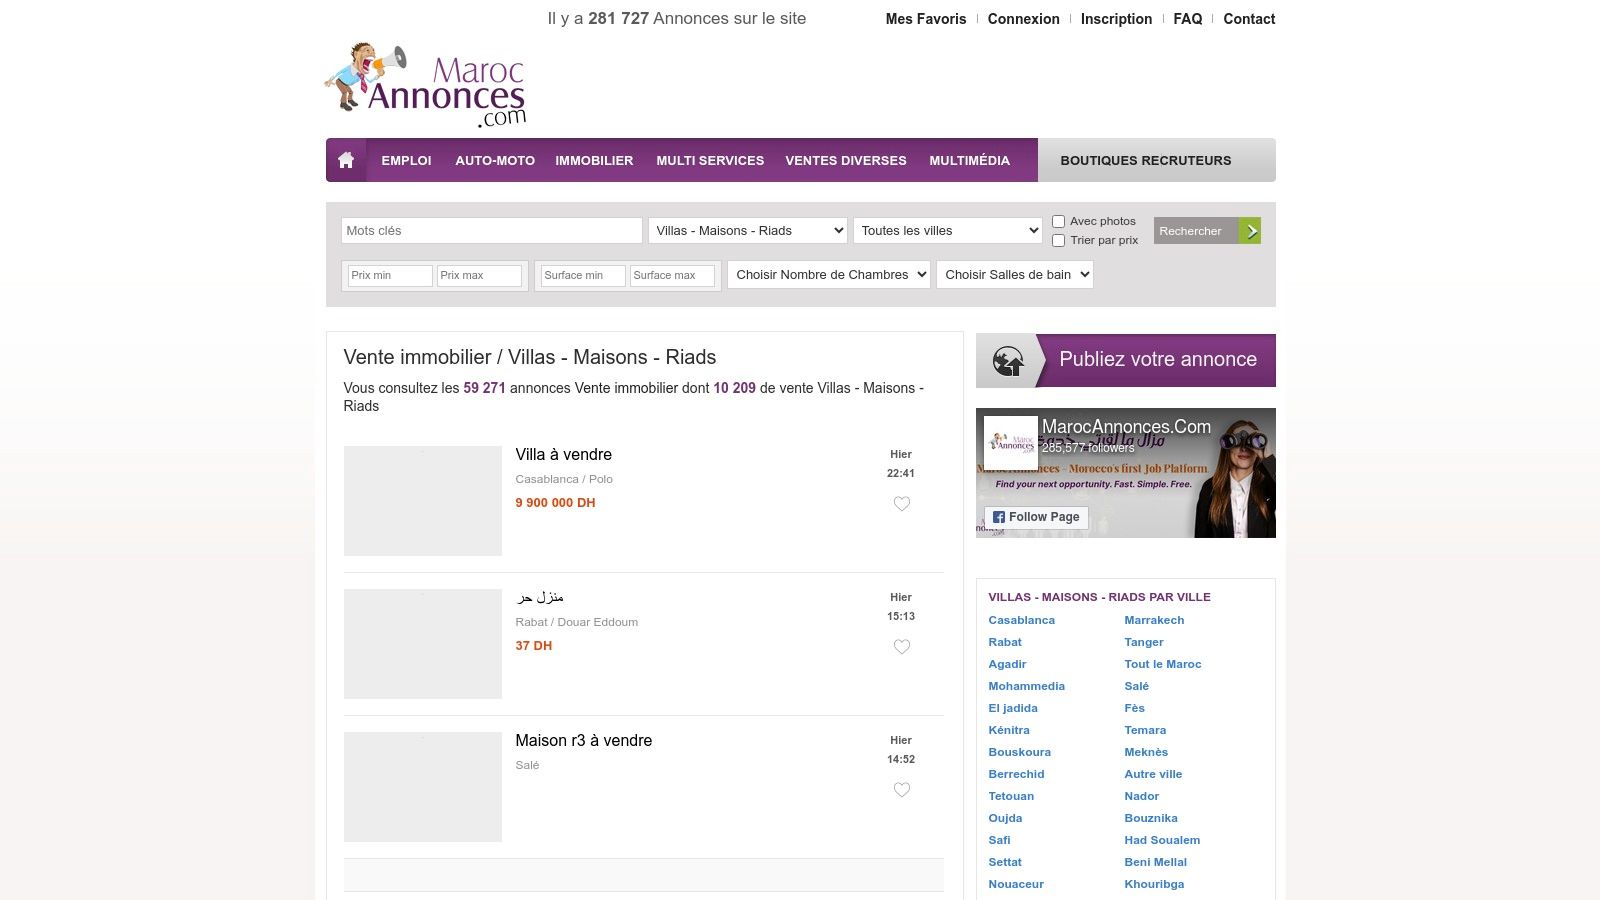Click the Maison r3 listing thumbnail
1600x900 pixels.
[x=423, y=787]
